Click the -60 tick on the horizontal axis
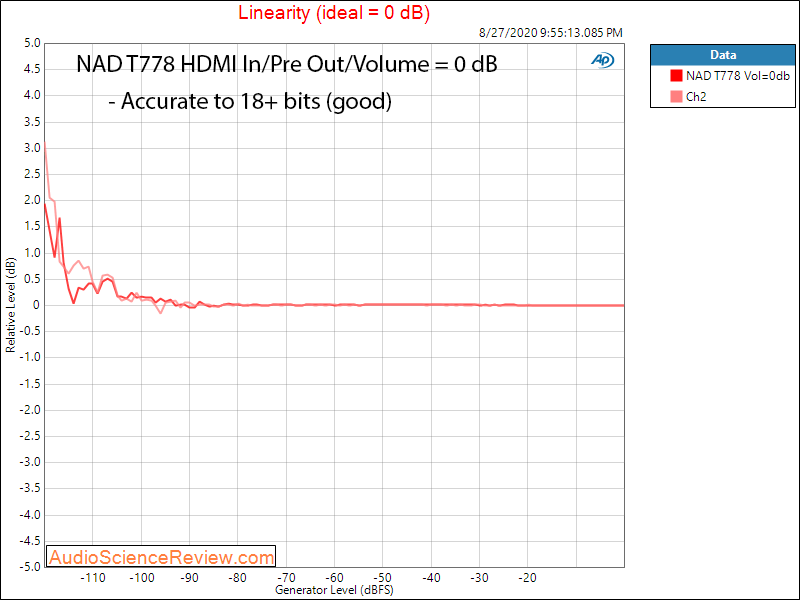This screenshot has height=600, width=800. click(334, 578)
